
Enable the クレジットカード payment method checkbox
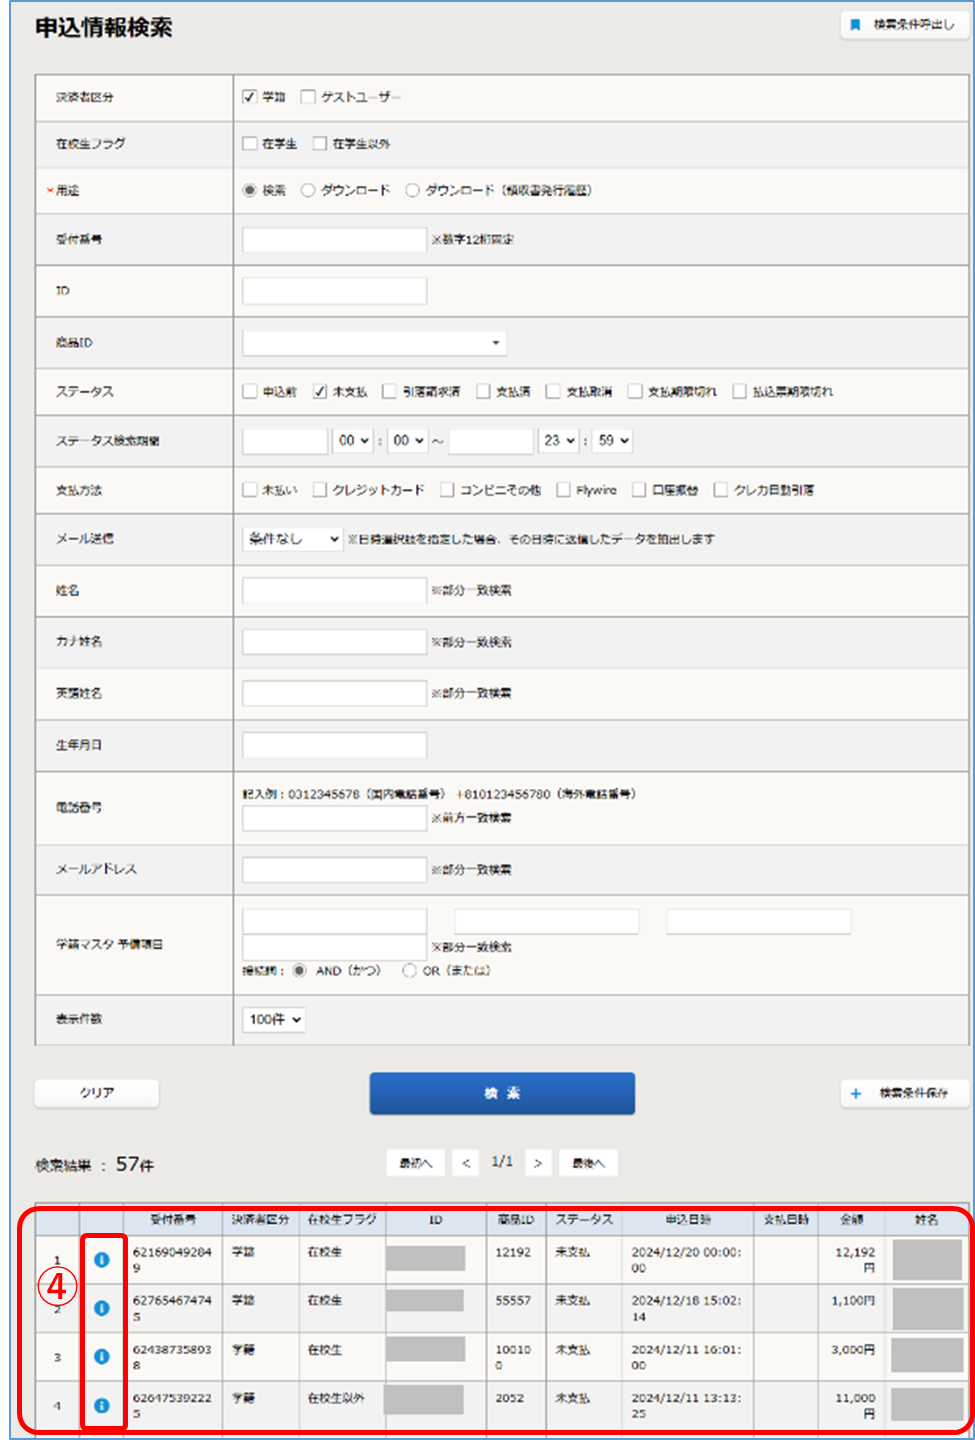coord(320,490)
